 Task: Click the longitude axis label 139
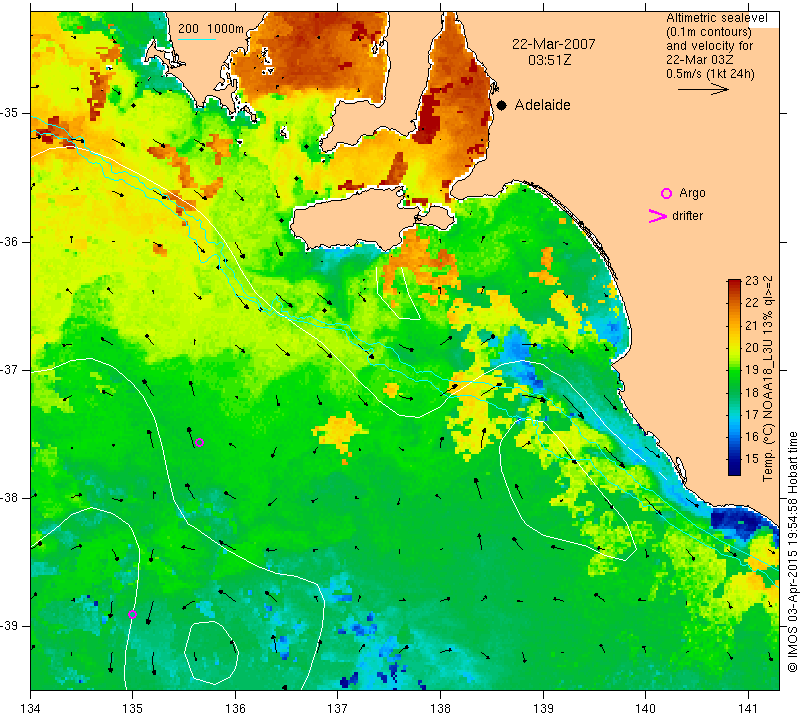coord(543,709)
